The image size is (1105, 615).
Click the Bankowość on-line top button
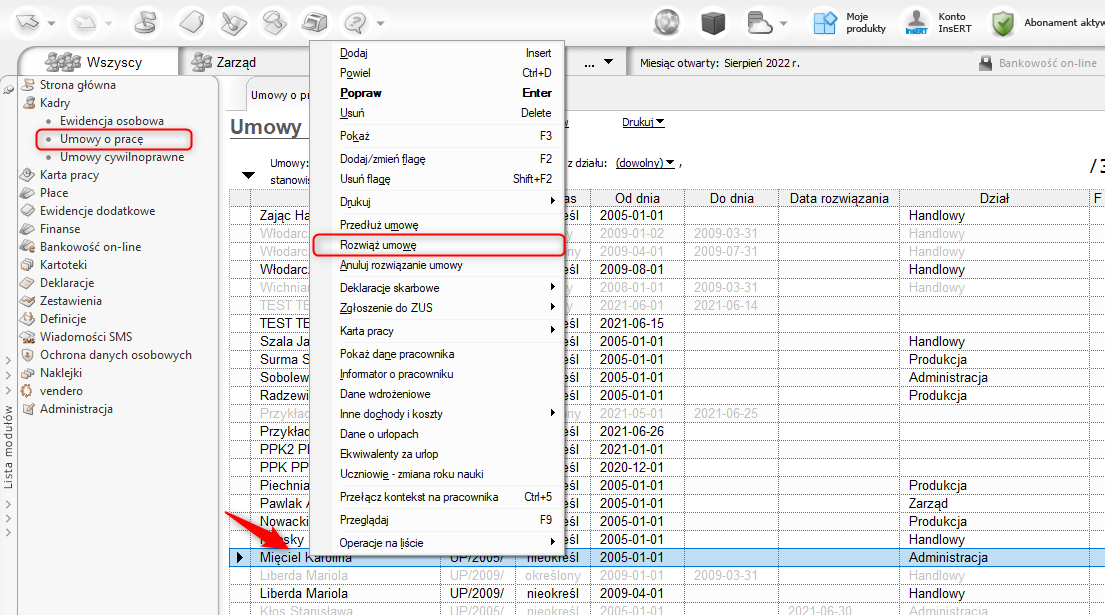[1039, 63]
